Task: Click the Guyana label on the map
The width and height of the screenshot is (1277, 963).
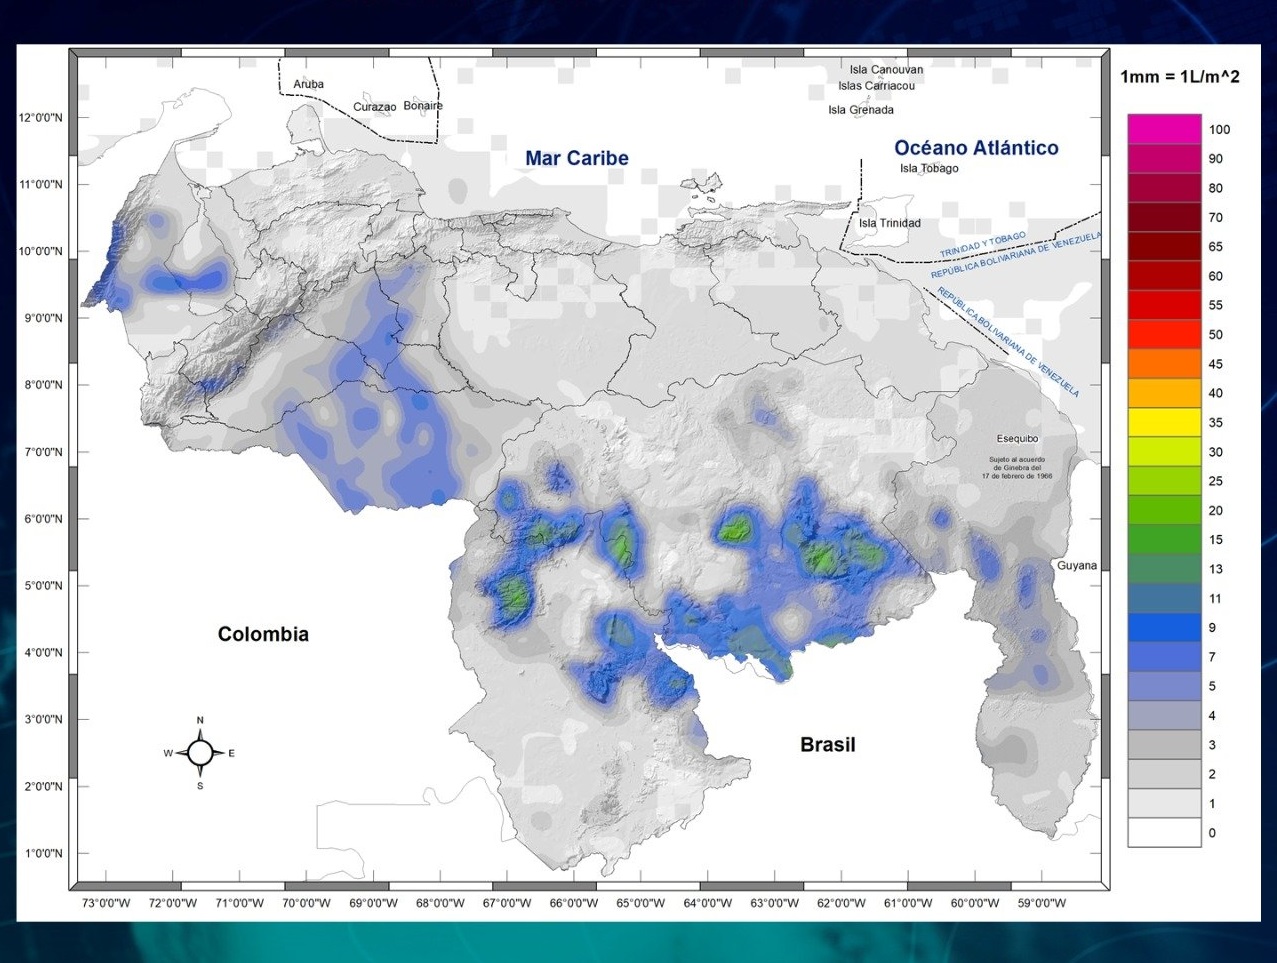Action: click(x=1076, y=566)
